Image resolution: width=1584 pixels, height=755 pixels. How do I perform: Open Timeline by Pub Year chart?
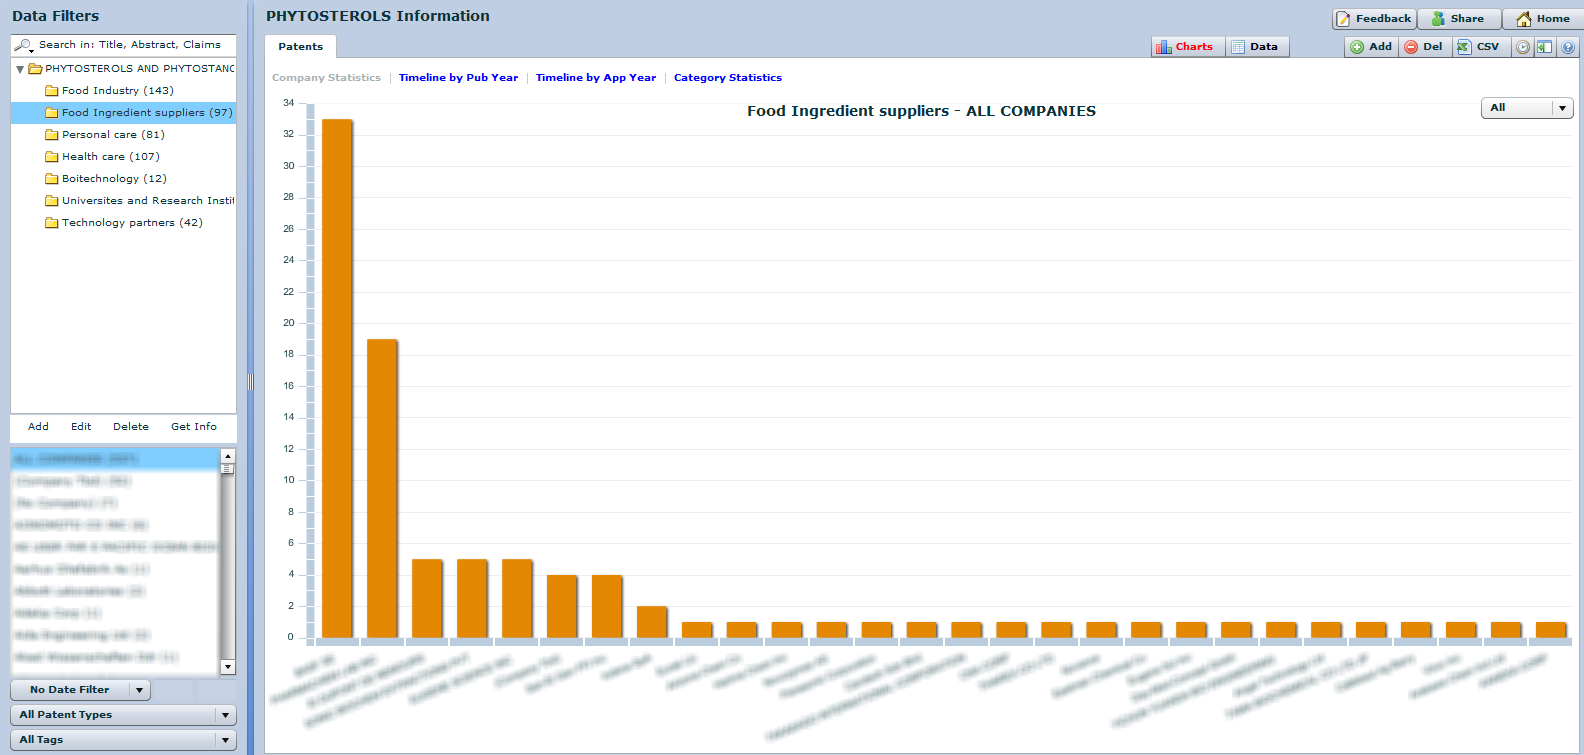[458, 78]
